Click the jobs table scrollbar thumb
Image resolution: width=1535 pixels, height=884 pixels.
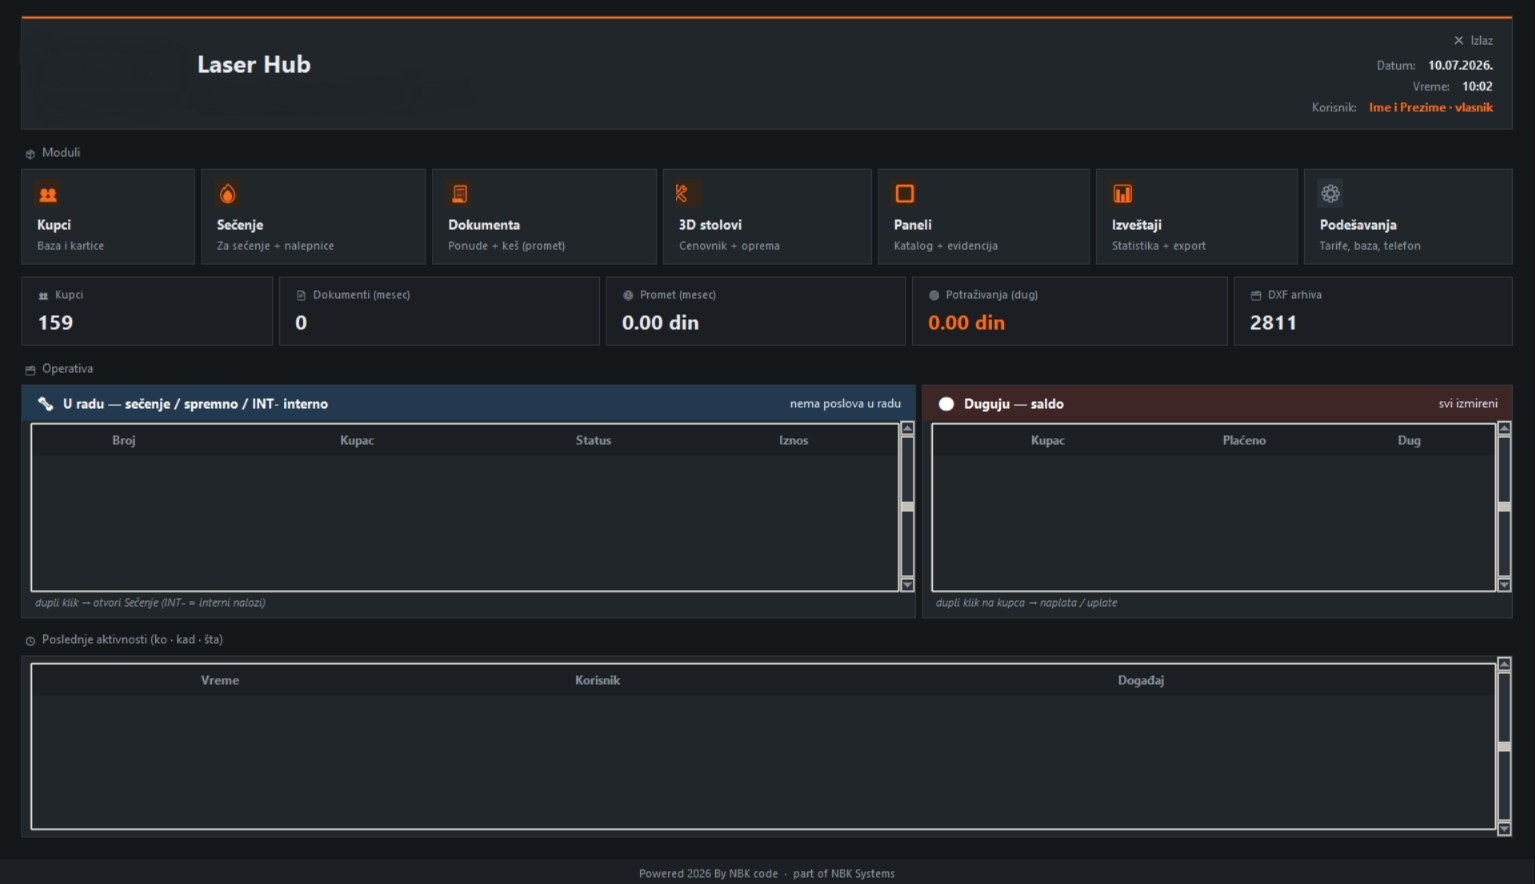(908, 507)
